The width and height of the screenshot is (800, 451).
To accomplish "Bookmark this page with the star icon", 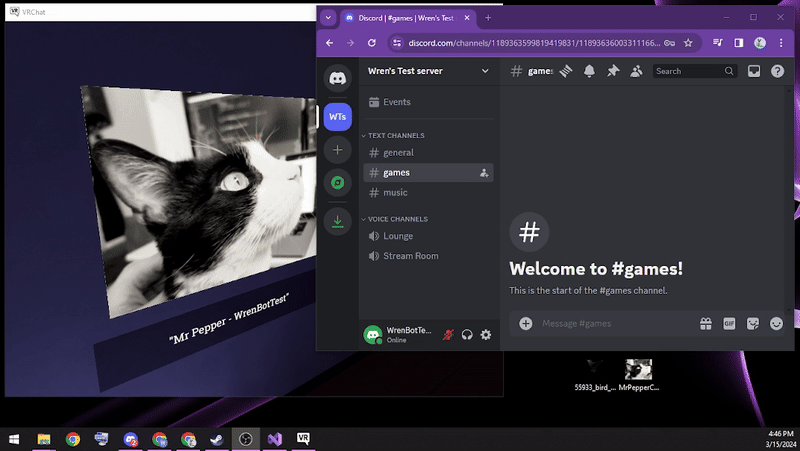I will 688,43.
